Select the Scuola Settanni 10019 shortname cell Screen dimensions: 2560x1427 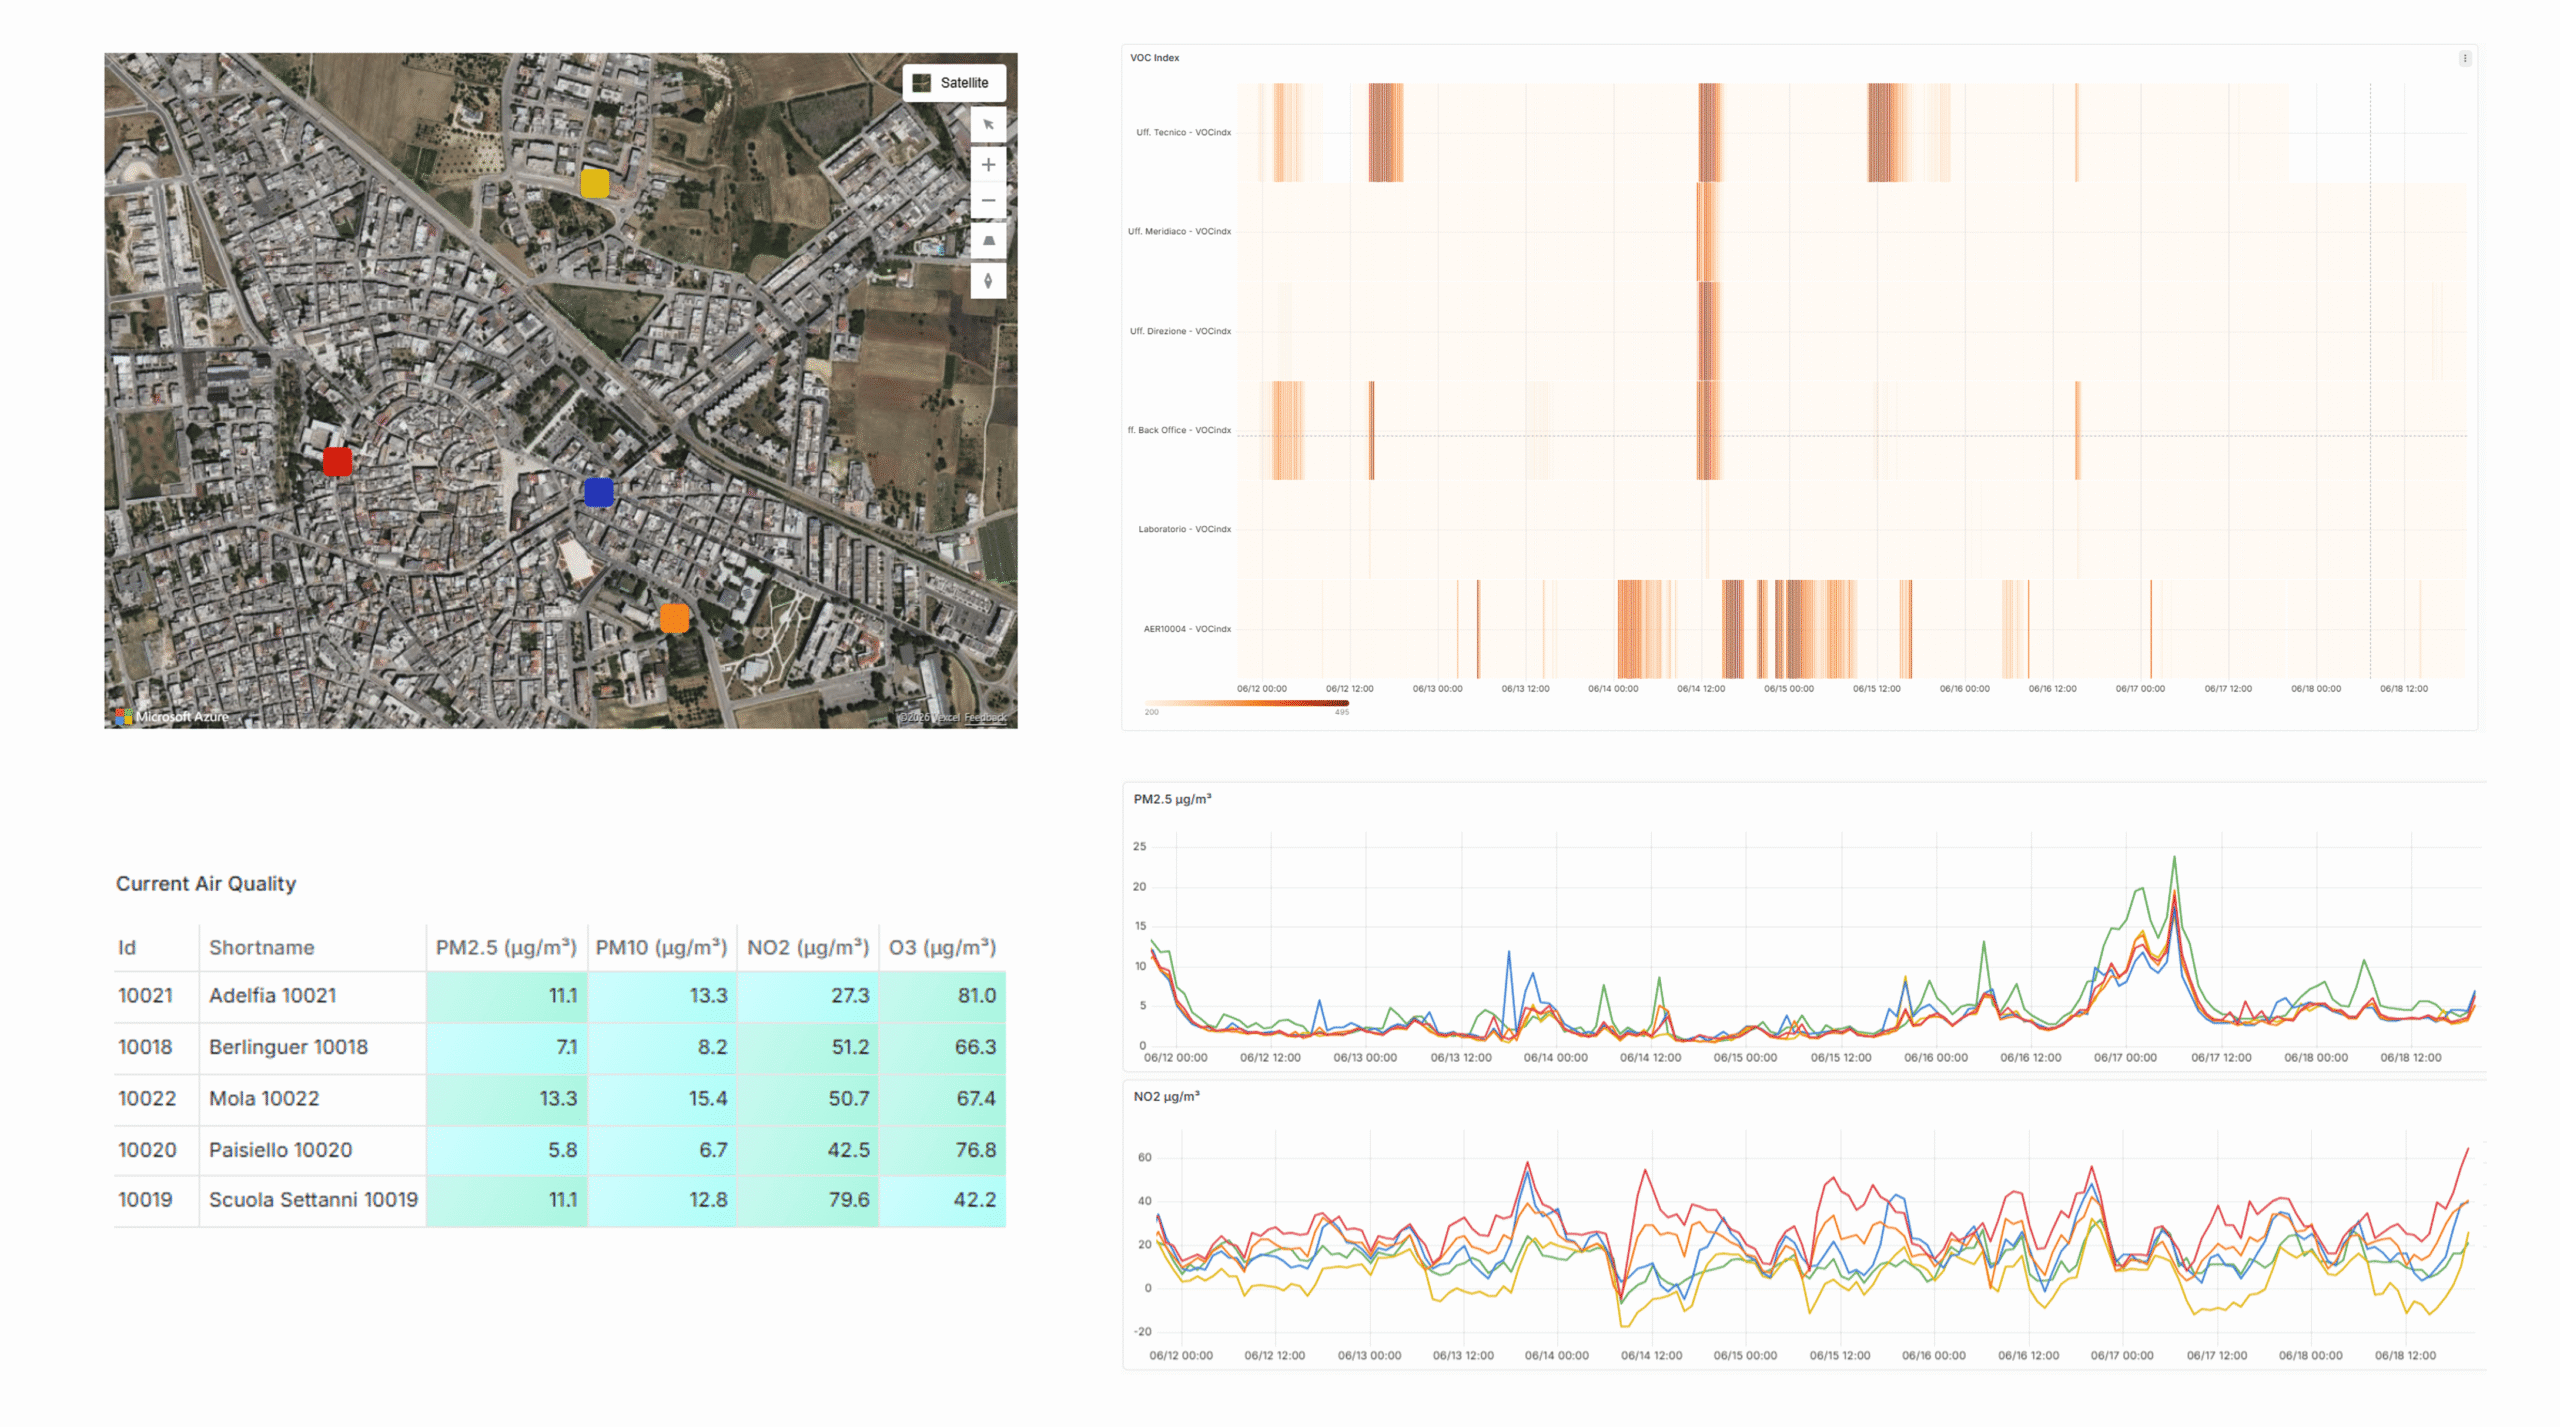pos(312,1200)
